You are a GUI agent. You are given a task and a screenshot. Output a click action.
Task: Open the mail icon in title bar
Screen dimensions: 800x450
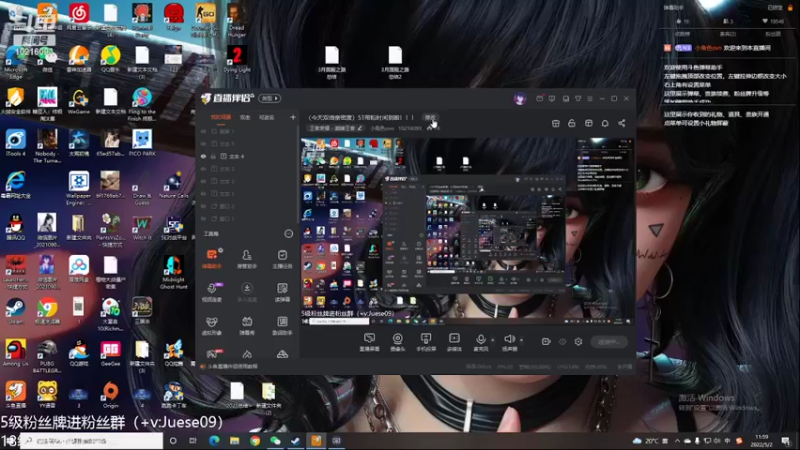pyautogui.click(x=539, y=98)
